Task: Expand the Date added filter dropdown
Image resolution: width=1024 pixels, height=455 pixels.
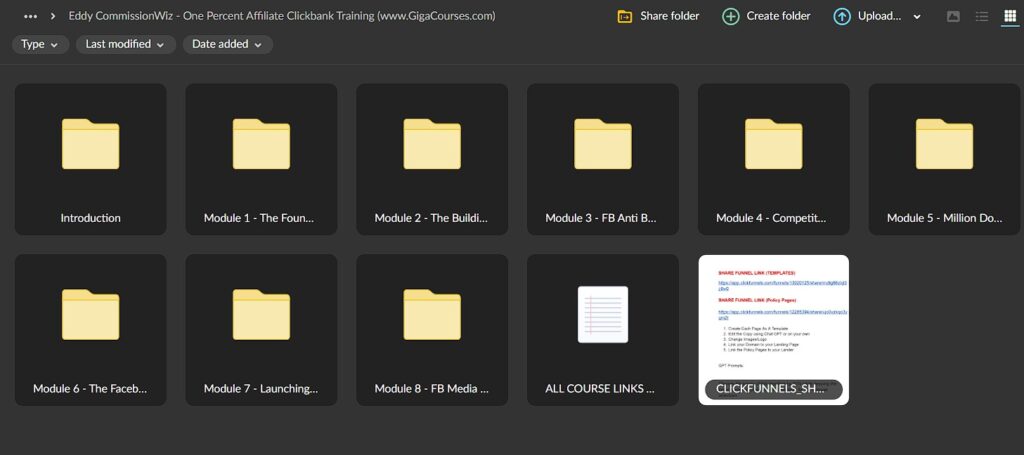Action: [227, 44]
